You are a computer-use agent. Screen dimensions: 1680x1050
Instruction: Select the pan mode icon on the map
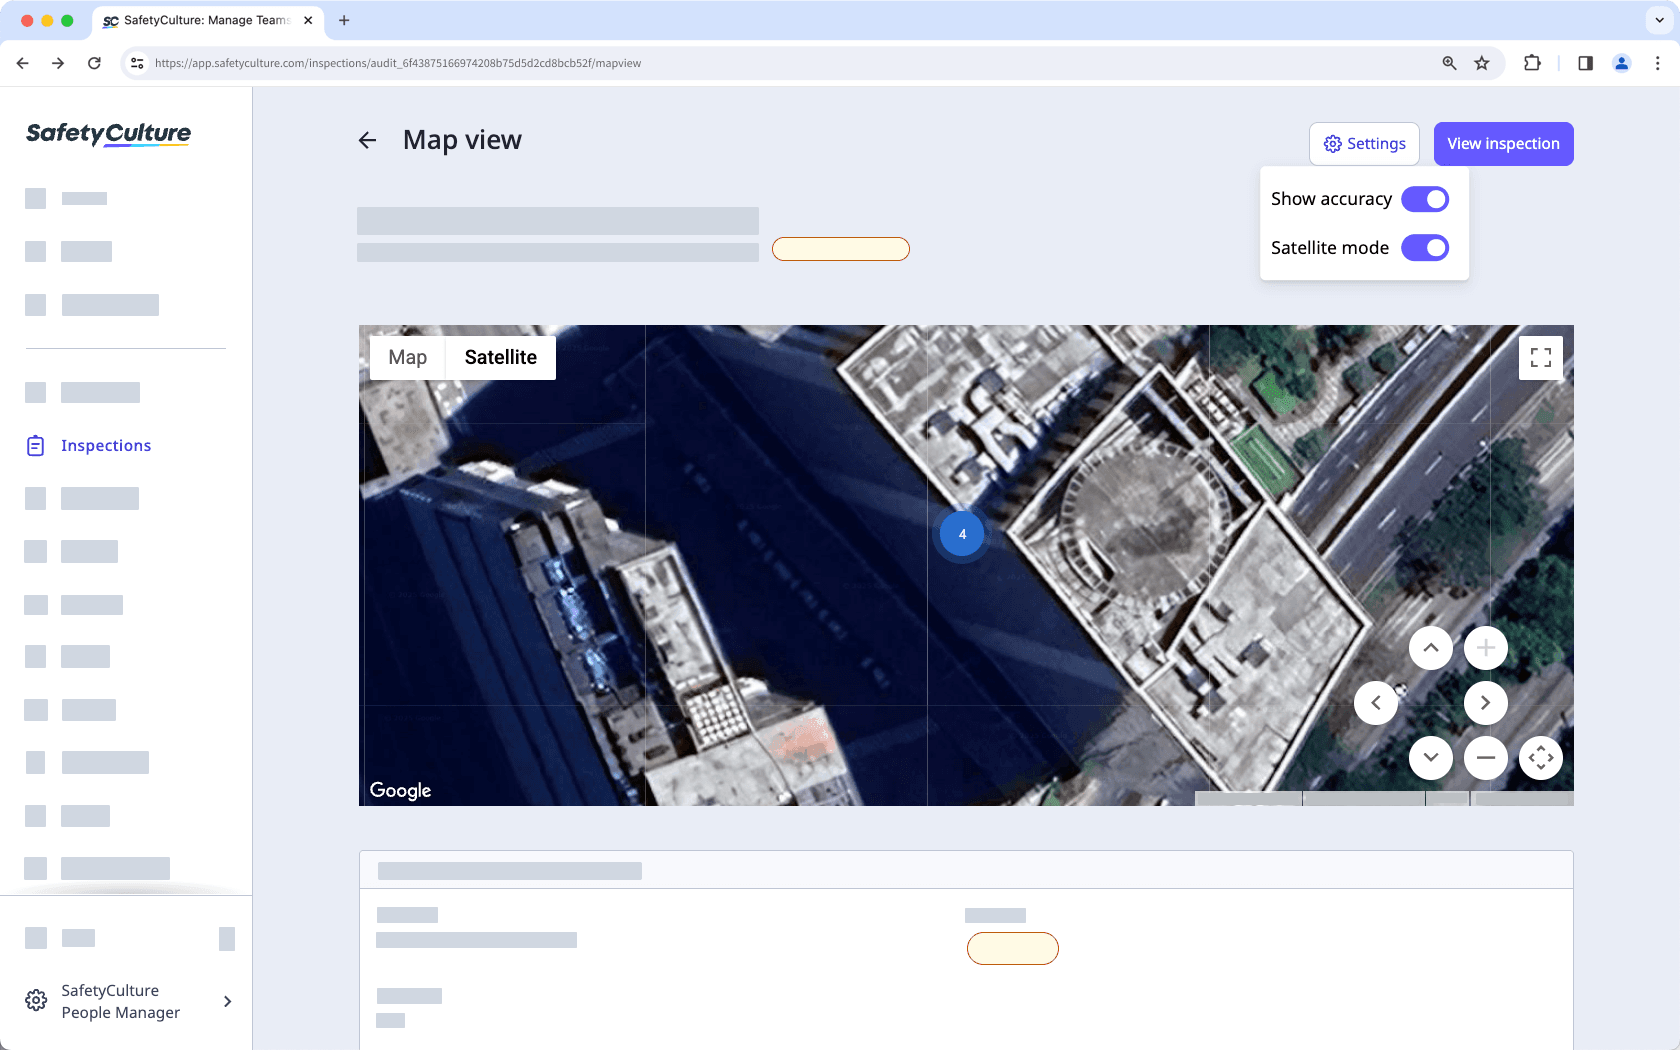pos(1540,758)
